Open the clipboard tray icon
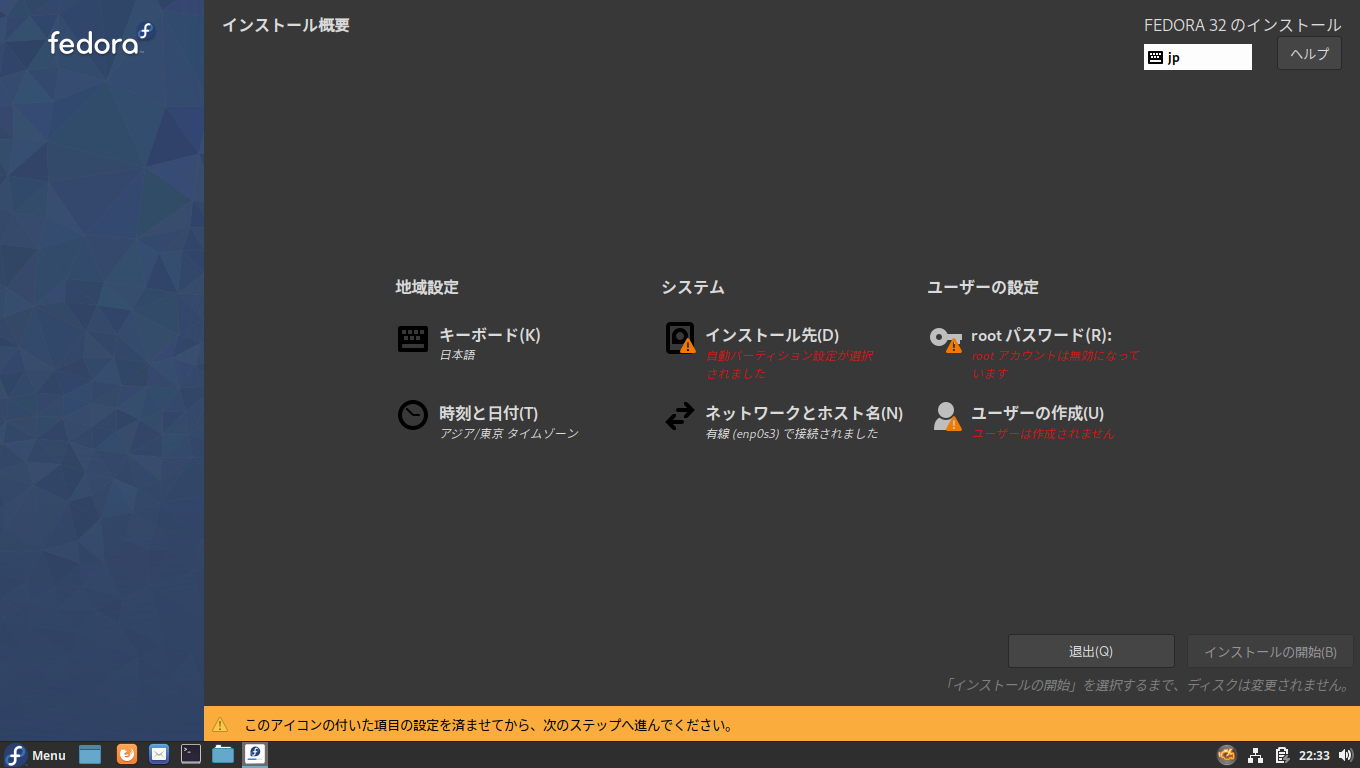Viewport: 1360px width, 768px height. pos(1282,755)
